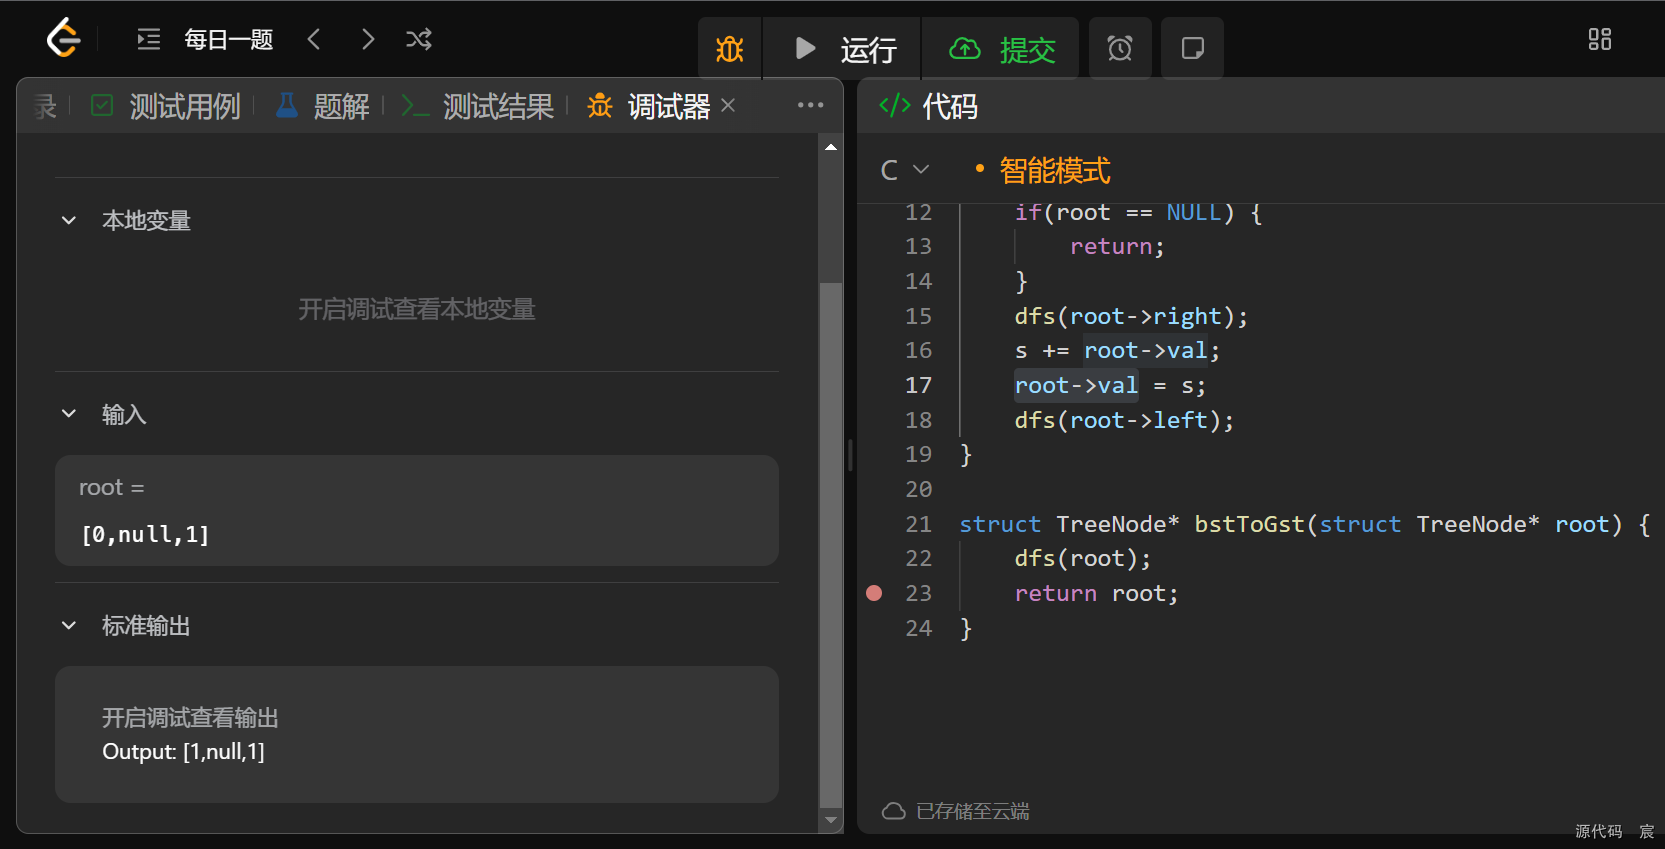The width and height of the screenshot is (1665, 849).
Task: Run the code with 运行 button
Action: [843, 48]
